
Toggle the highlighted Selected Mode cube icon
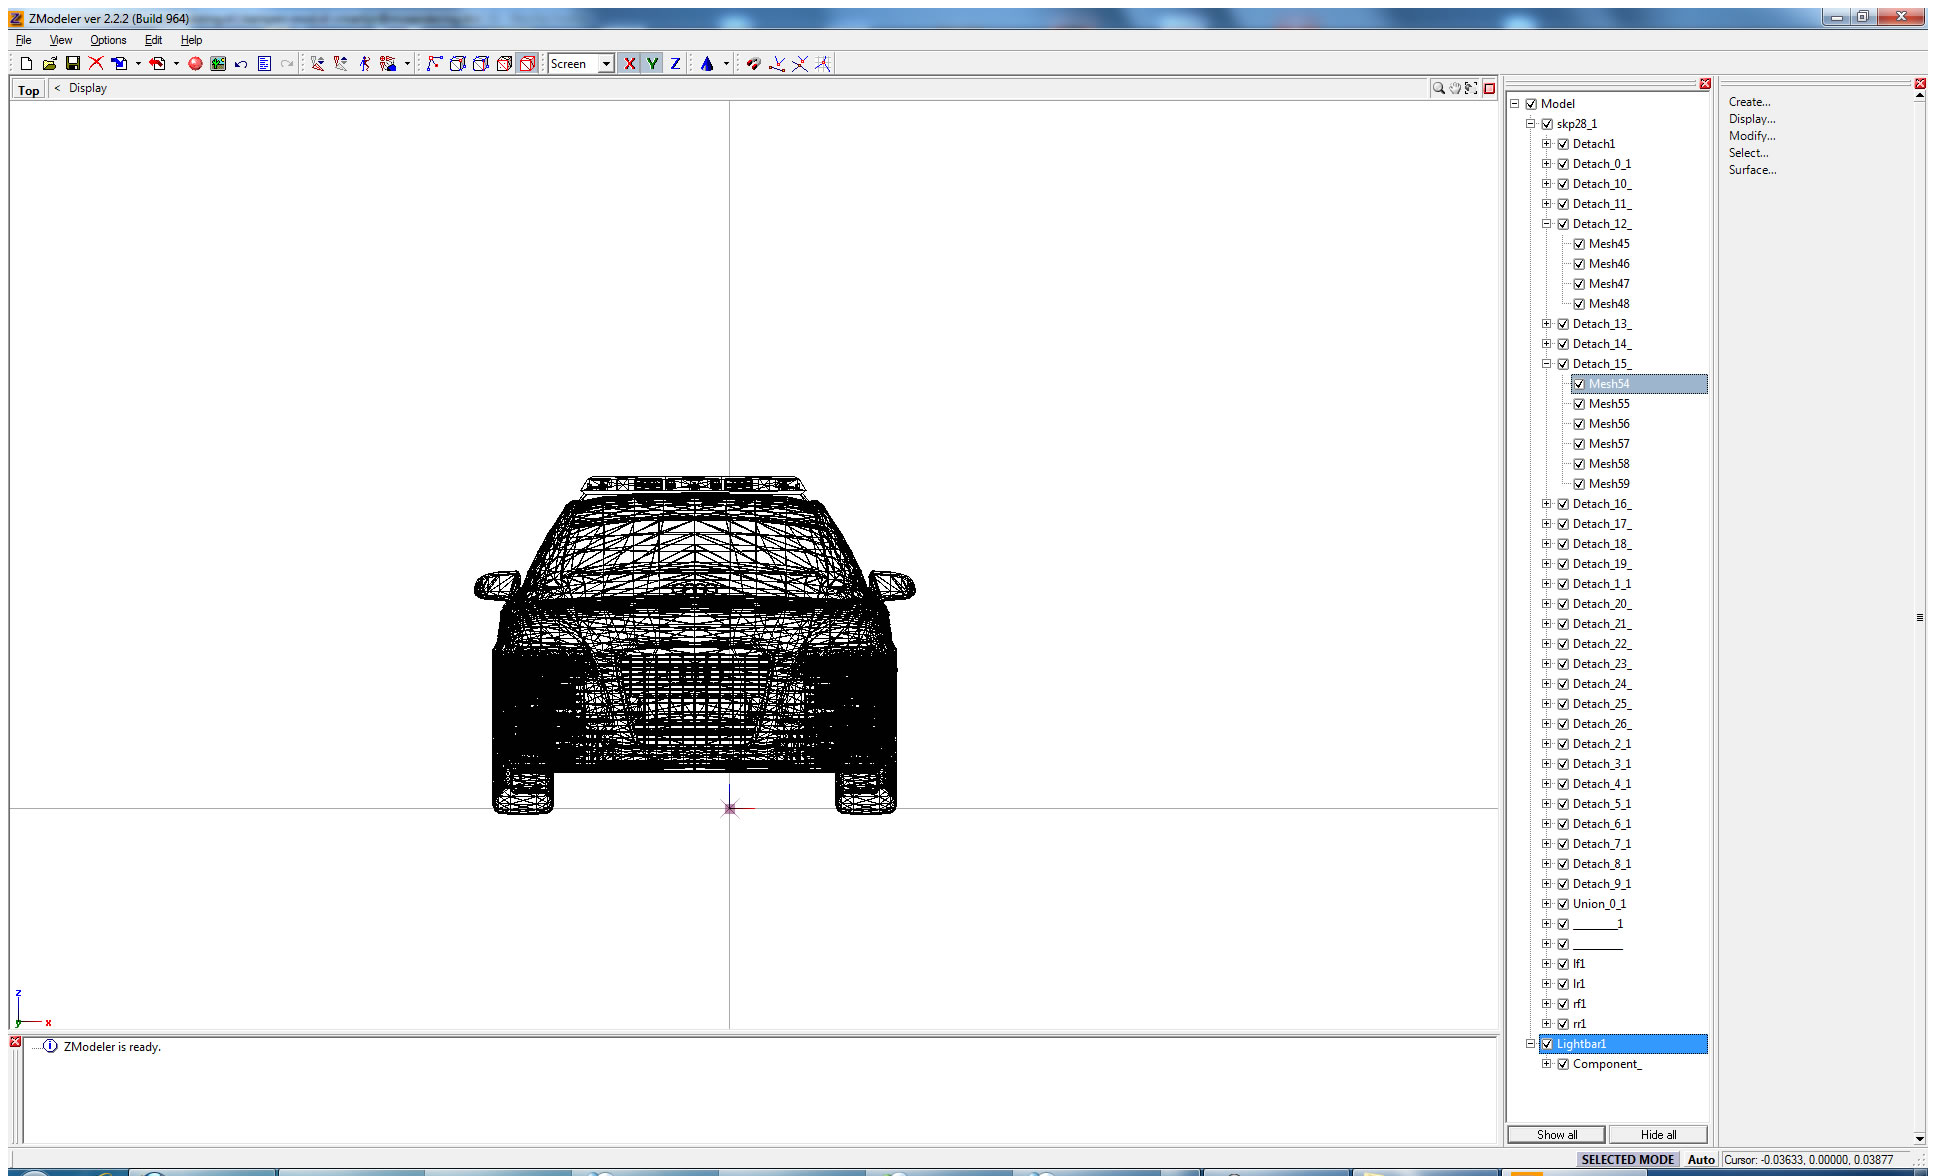(x=527, y=63)
